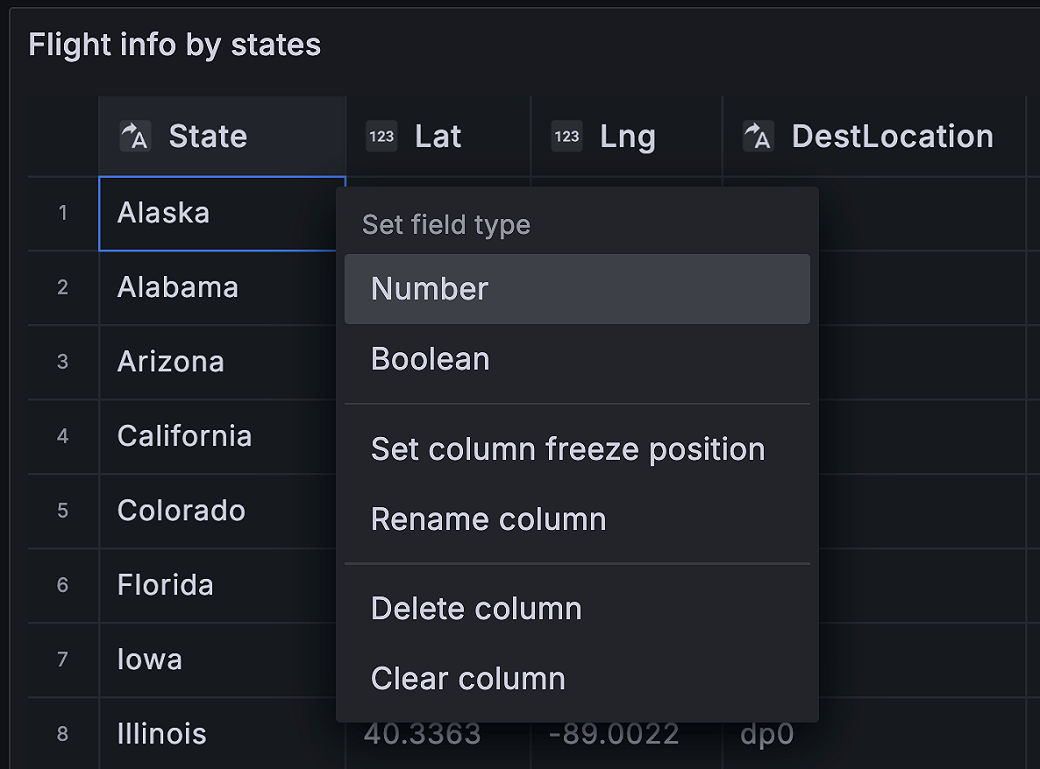Click the text type icon on DestLocation column
The width and height of the screenshot is (1040, 769).
[x=759, y=136]
